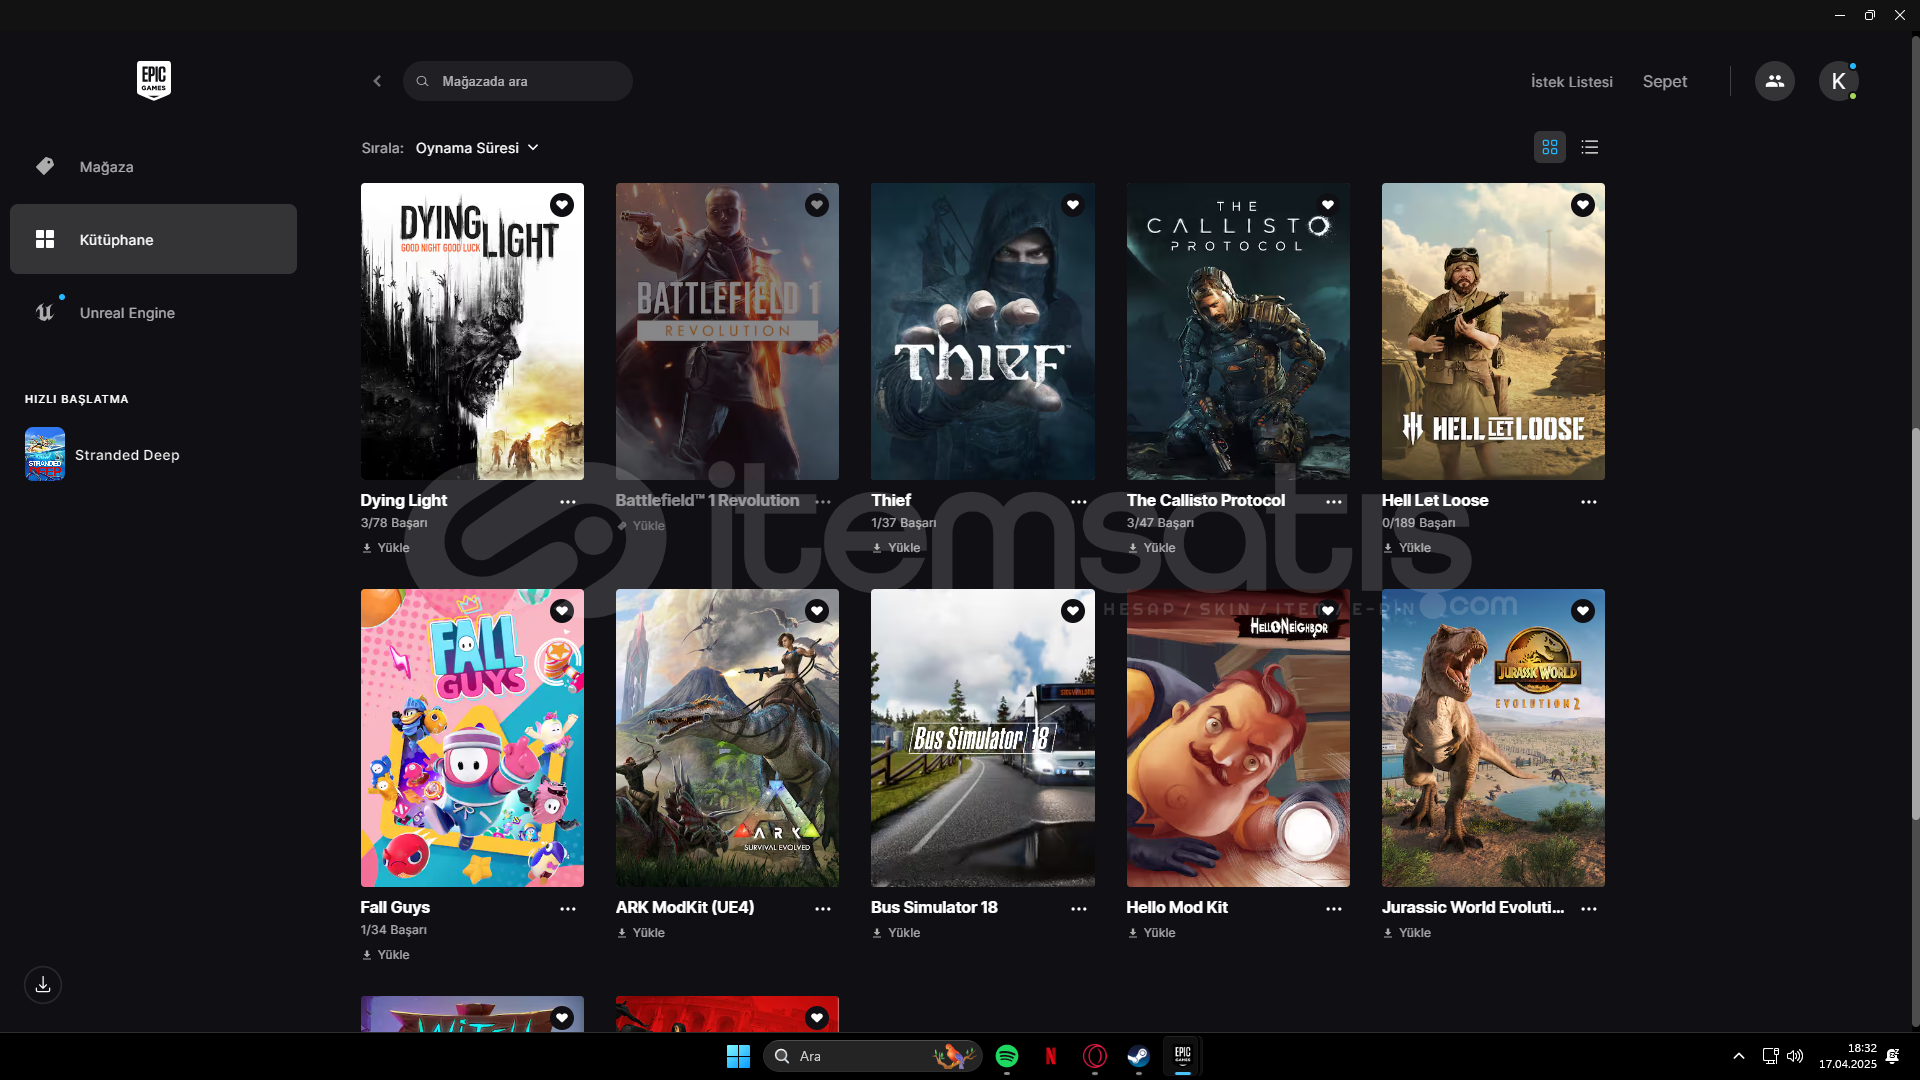Open Windows Start menu
Image resolution: width=1920 pixels, height=1080 pixels.
(x=738, y=1056)
